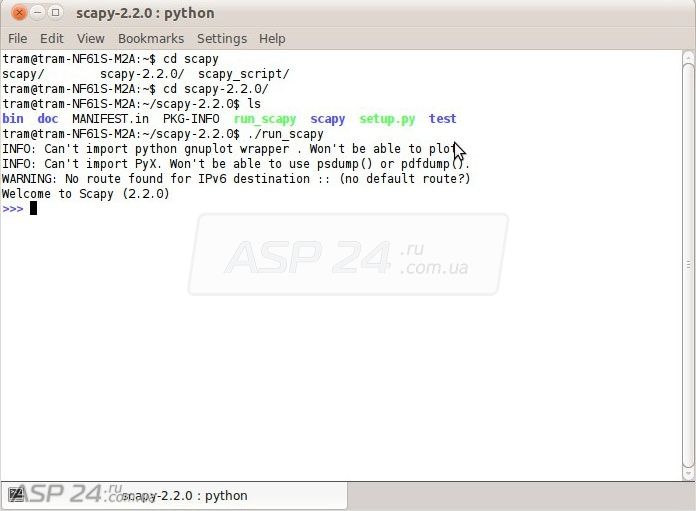
Task: Click the blue 'bin' directory name
Action: (x=13, y=119)
